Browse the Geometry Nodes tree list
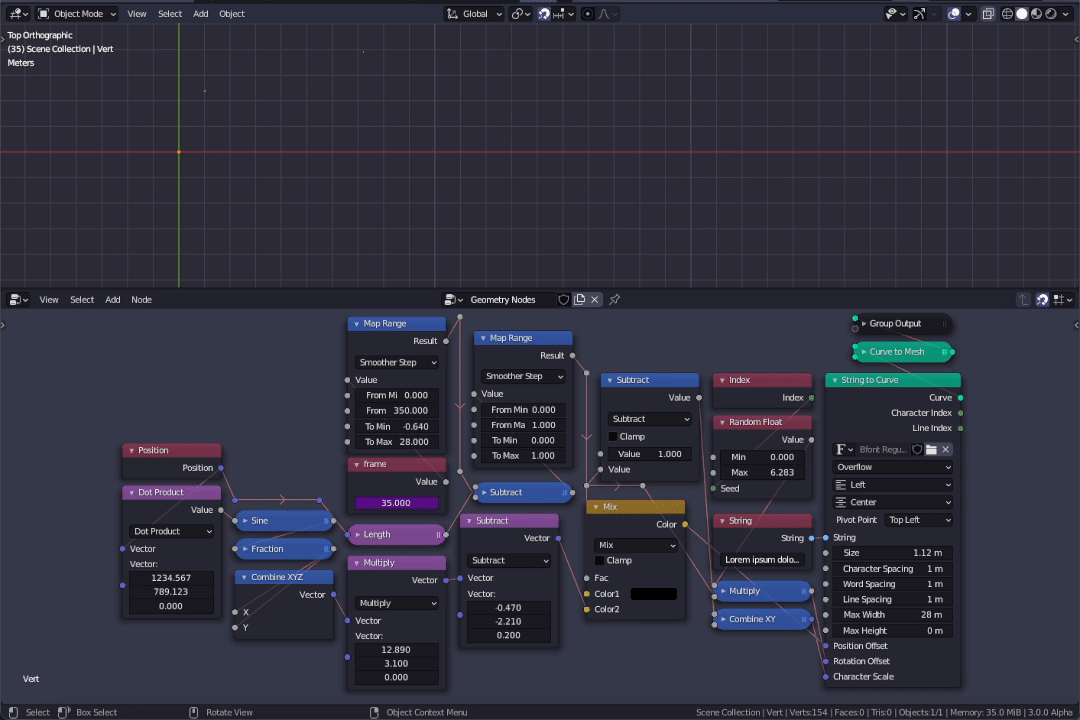Image resolution: width=1080 pixels, height=720 pixels. tap(453, 300)
